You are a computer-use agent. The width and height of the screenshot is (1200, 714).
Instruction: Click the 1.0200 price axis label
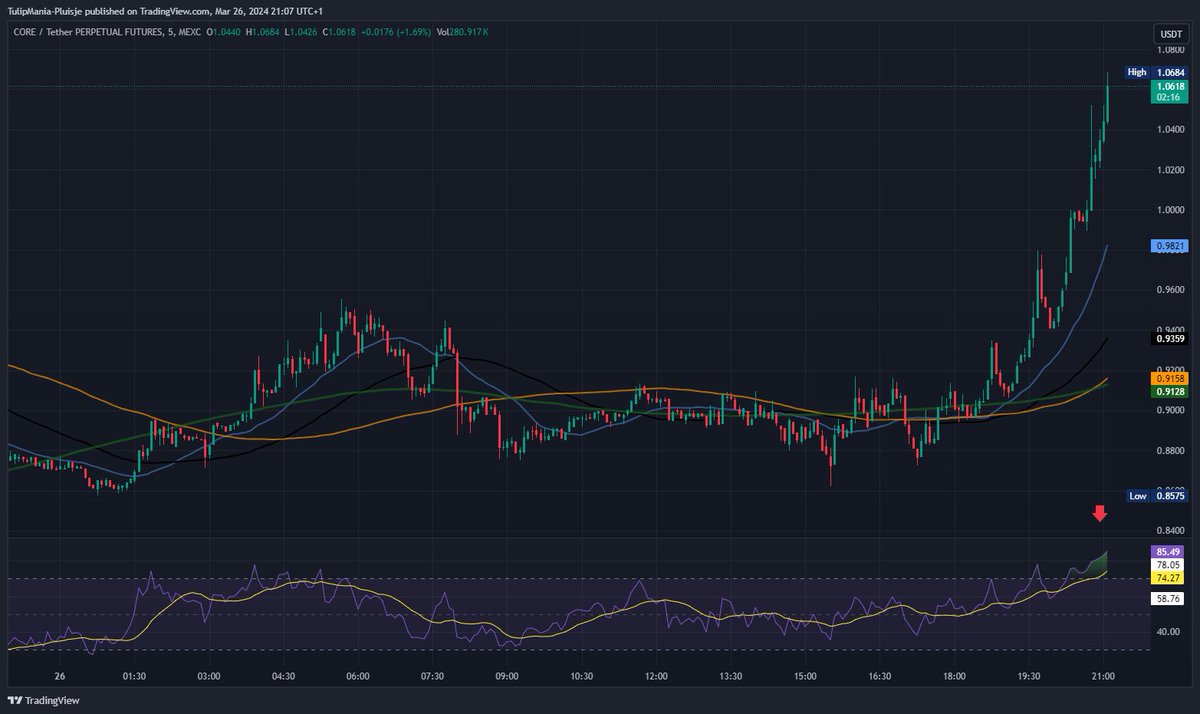click(1169, 170)
